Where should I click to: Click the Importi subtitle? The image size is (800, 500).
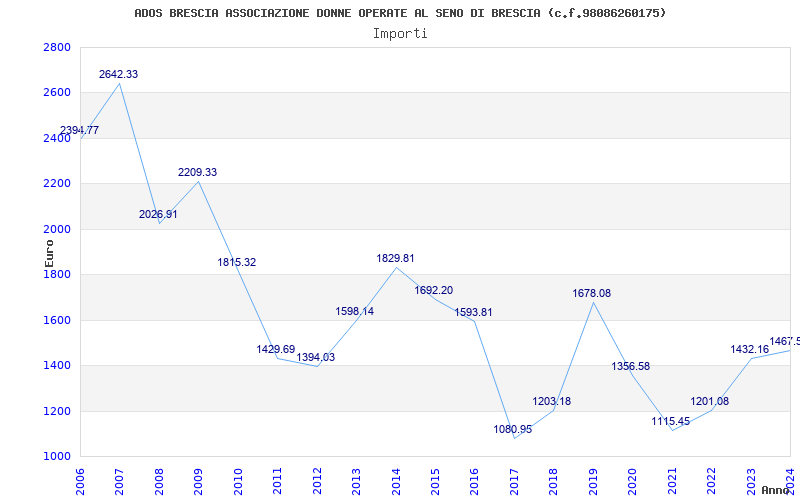(x=400, y=34)
